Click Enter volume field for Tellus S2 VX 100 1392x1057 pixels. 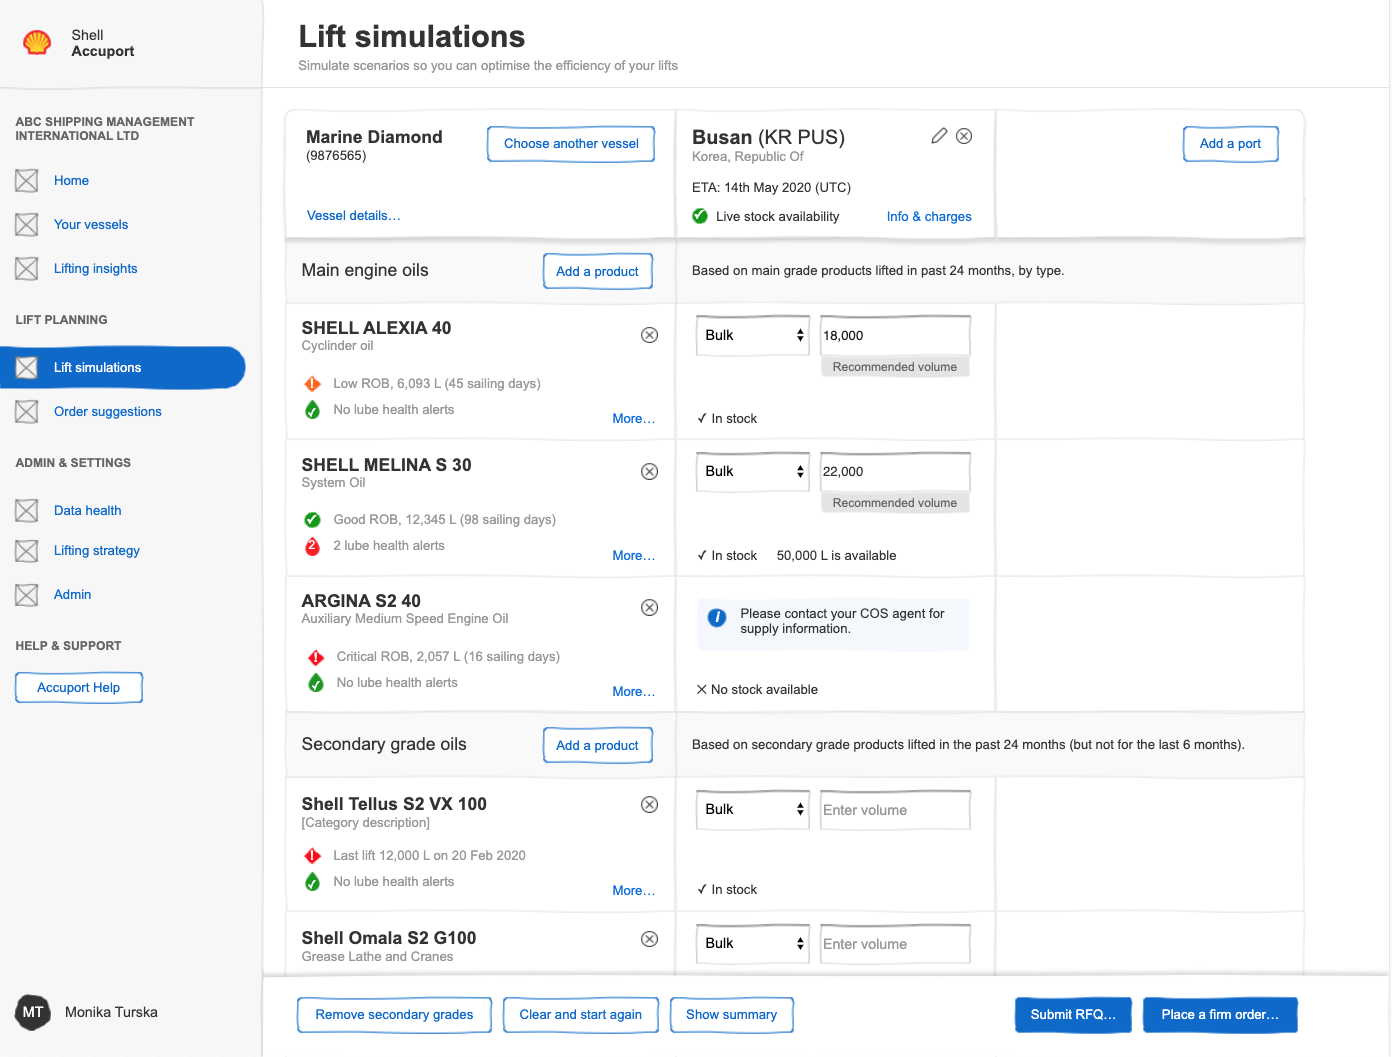[895, 810]
